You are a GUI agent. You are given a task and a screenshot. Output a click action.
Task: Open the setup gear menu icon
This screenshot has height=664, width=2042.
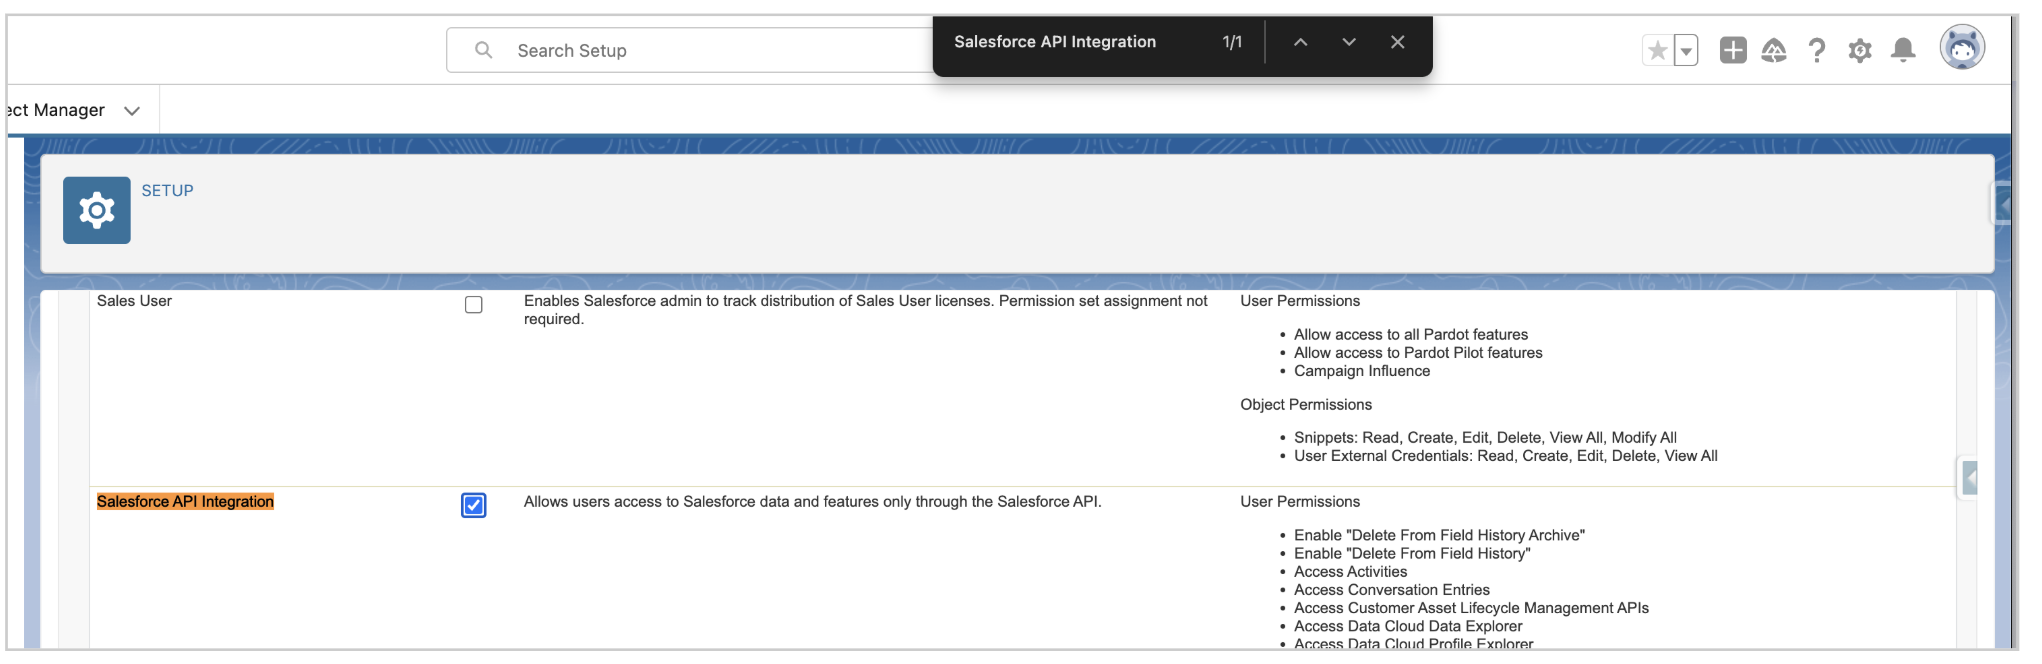tap(1860, 50)
